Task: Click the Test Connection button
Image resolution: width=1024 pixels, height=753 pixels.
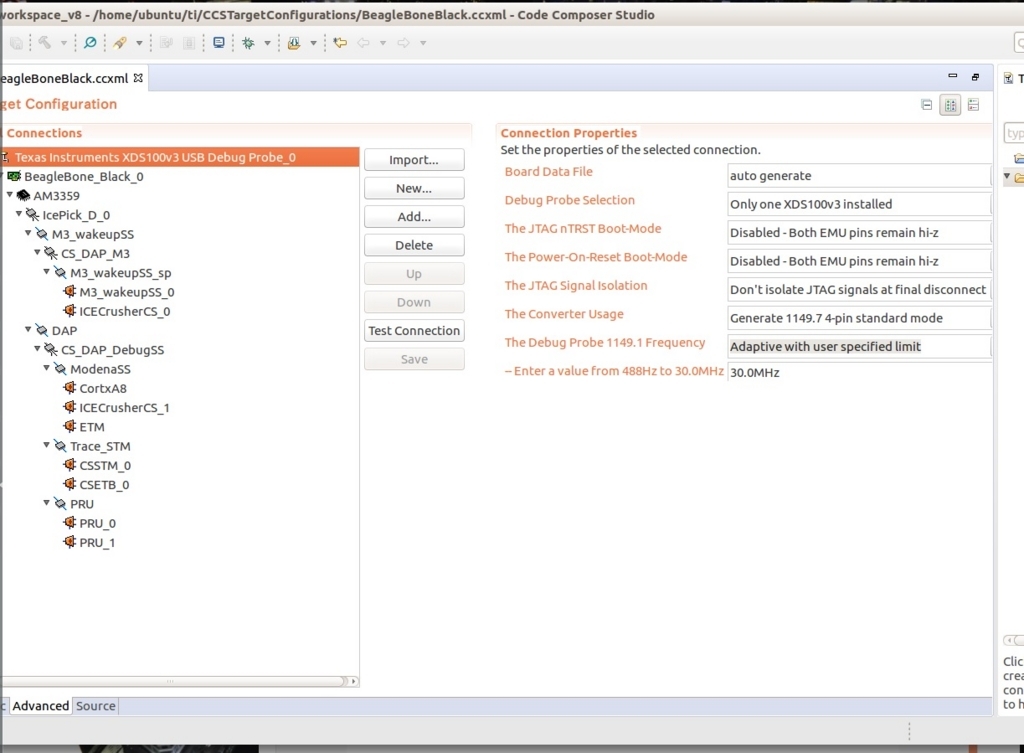Action: [414, 330]
